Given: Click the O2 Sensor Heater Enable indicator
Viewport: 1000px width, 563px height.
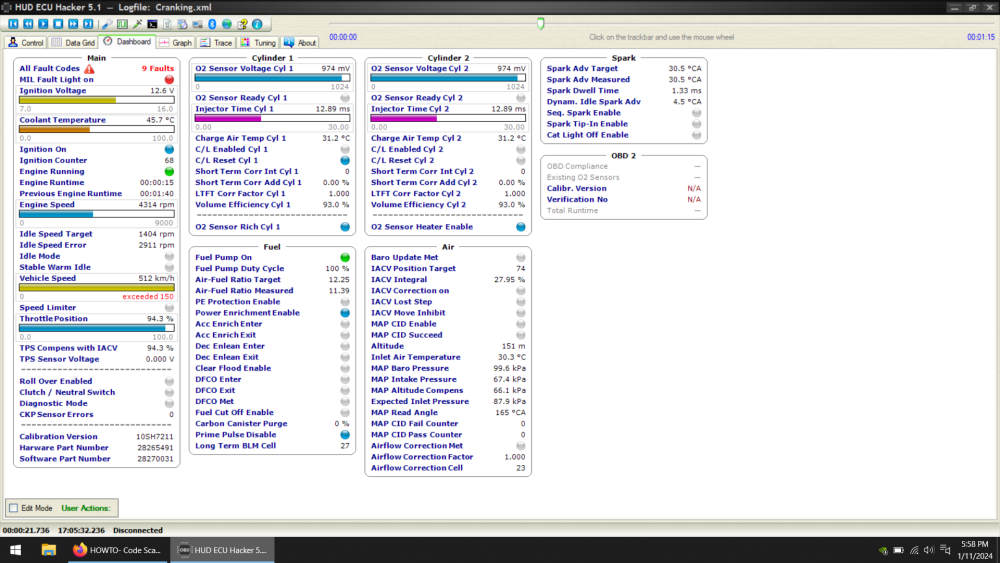Looking at the screenshot, I should [521, 227].
